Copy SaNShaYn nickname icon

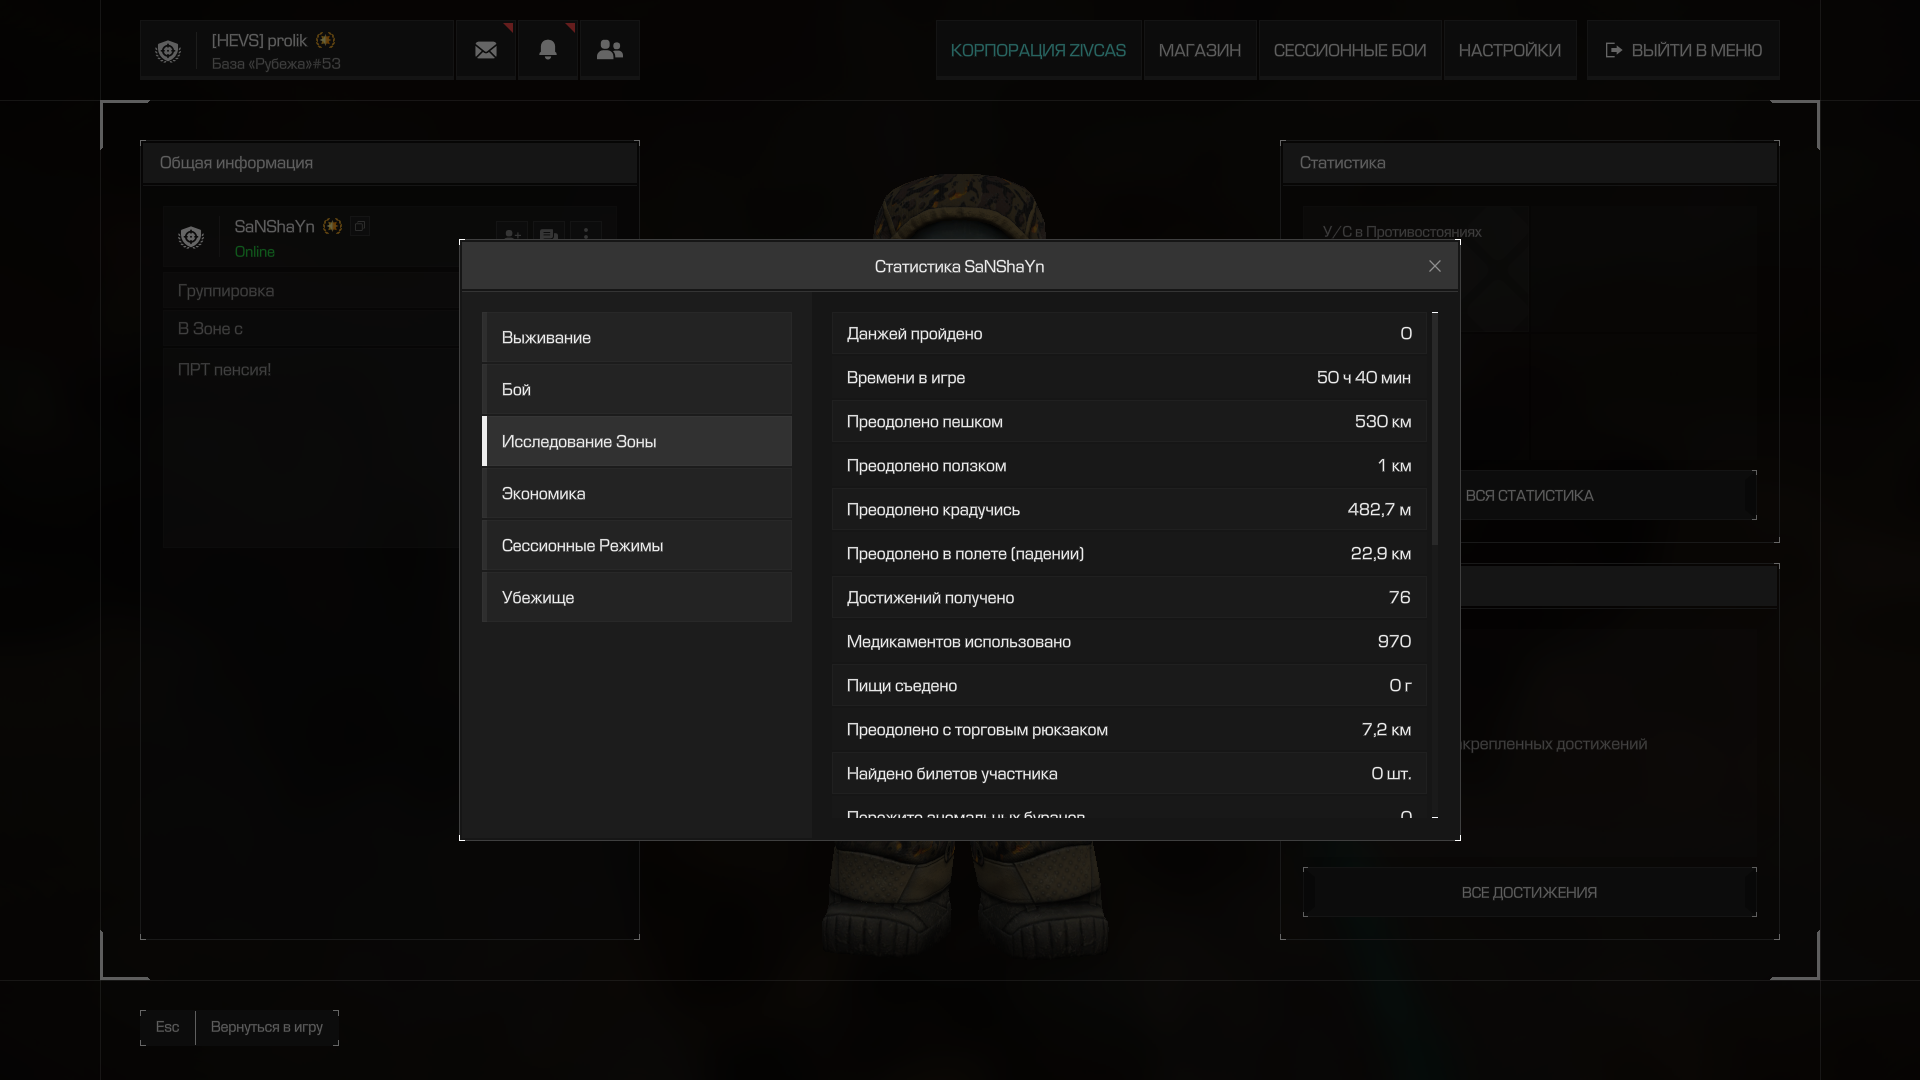click(x=360, y=226)
